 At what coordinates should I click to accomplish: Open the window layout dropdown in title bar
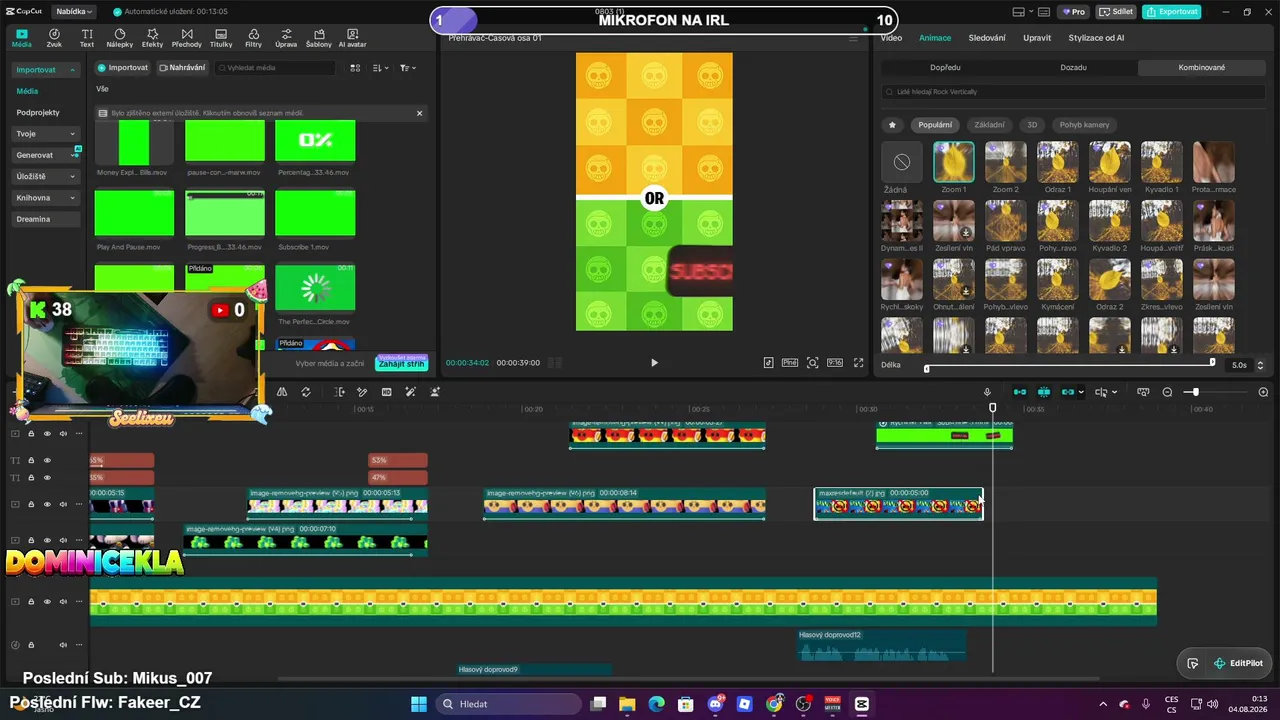point(1023,12)
